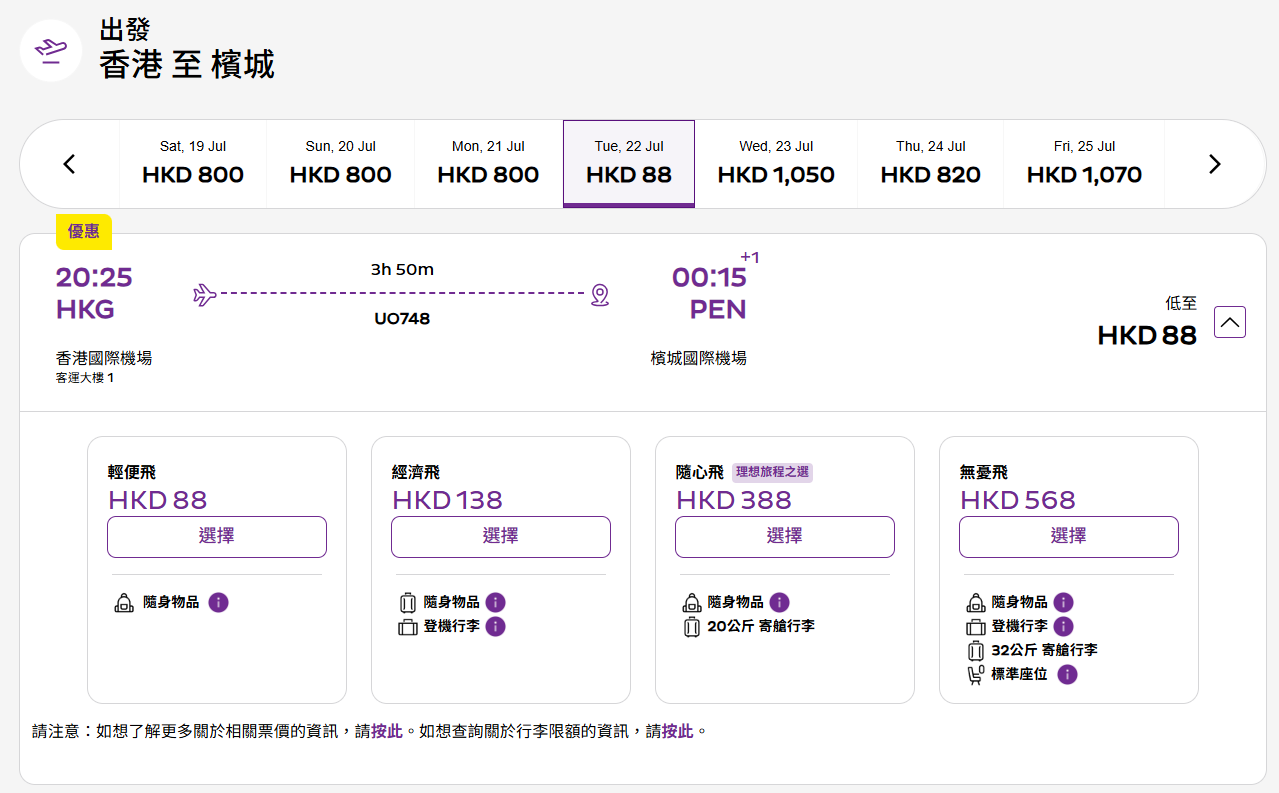This screenshot has height=793, width=1279.
Task: Click the carry-on bag icon in 輕便飛 card
Action: (125, 602)
